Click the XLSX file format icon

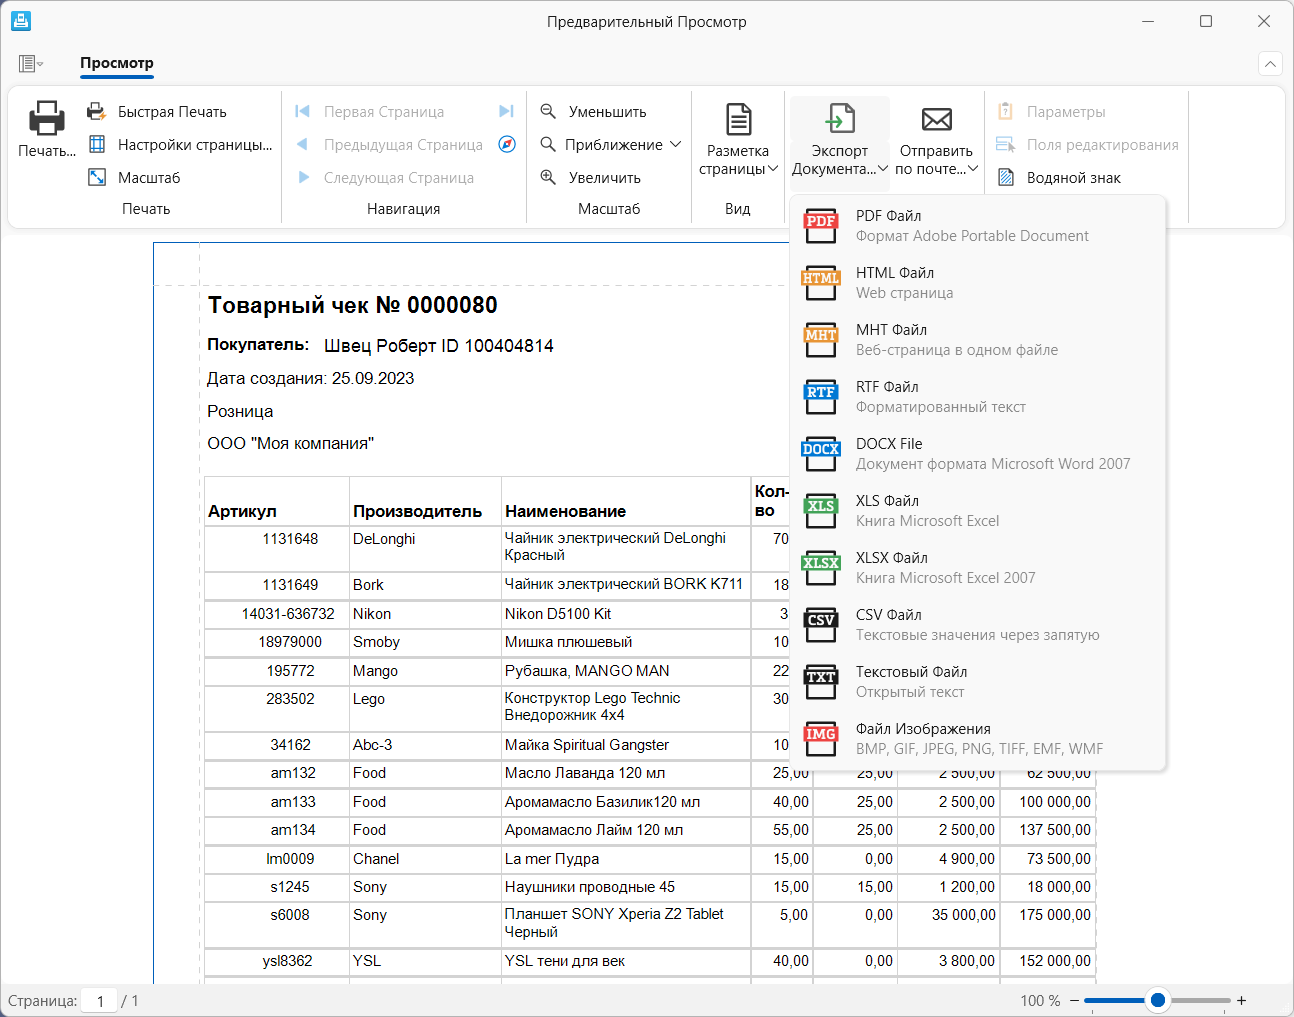point(821,568)
